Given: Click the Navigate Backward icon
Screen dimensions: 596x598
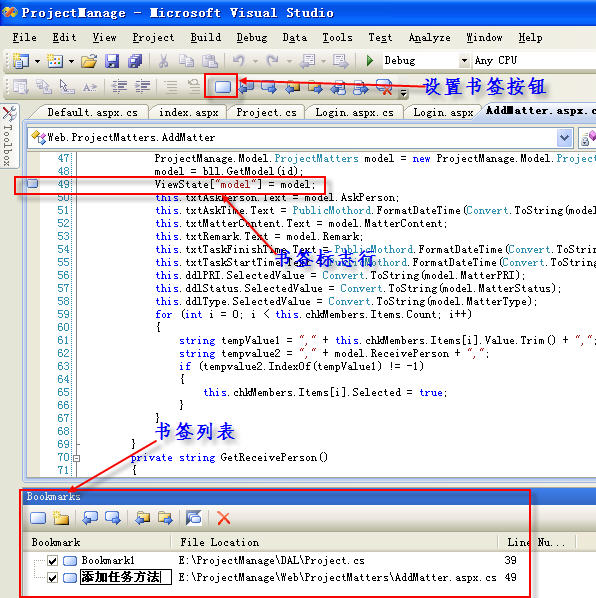Looking at the screenshot, I should coord(308,61).
